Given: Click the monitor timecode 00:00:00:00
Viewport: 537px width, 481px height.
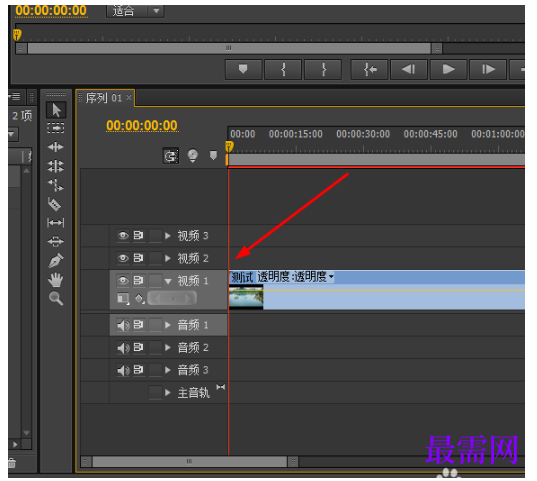Looking at the screenshot, I should tap(51, 10).
